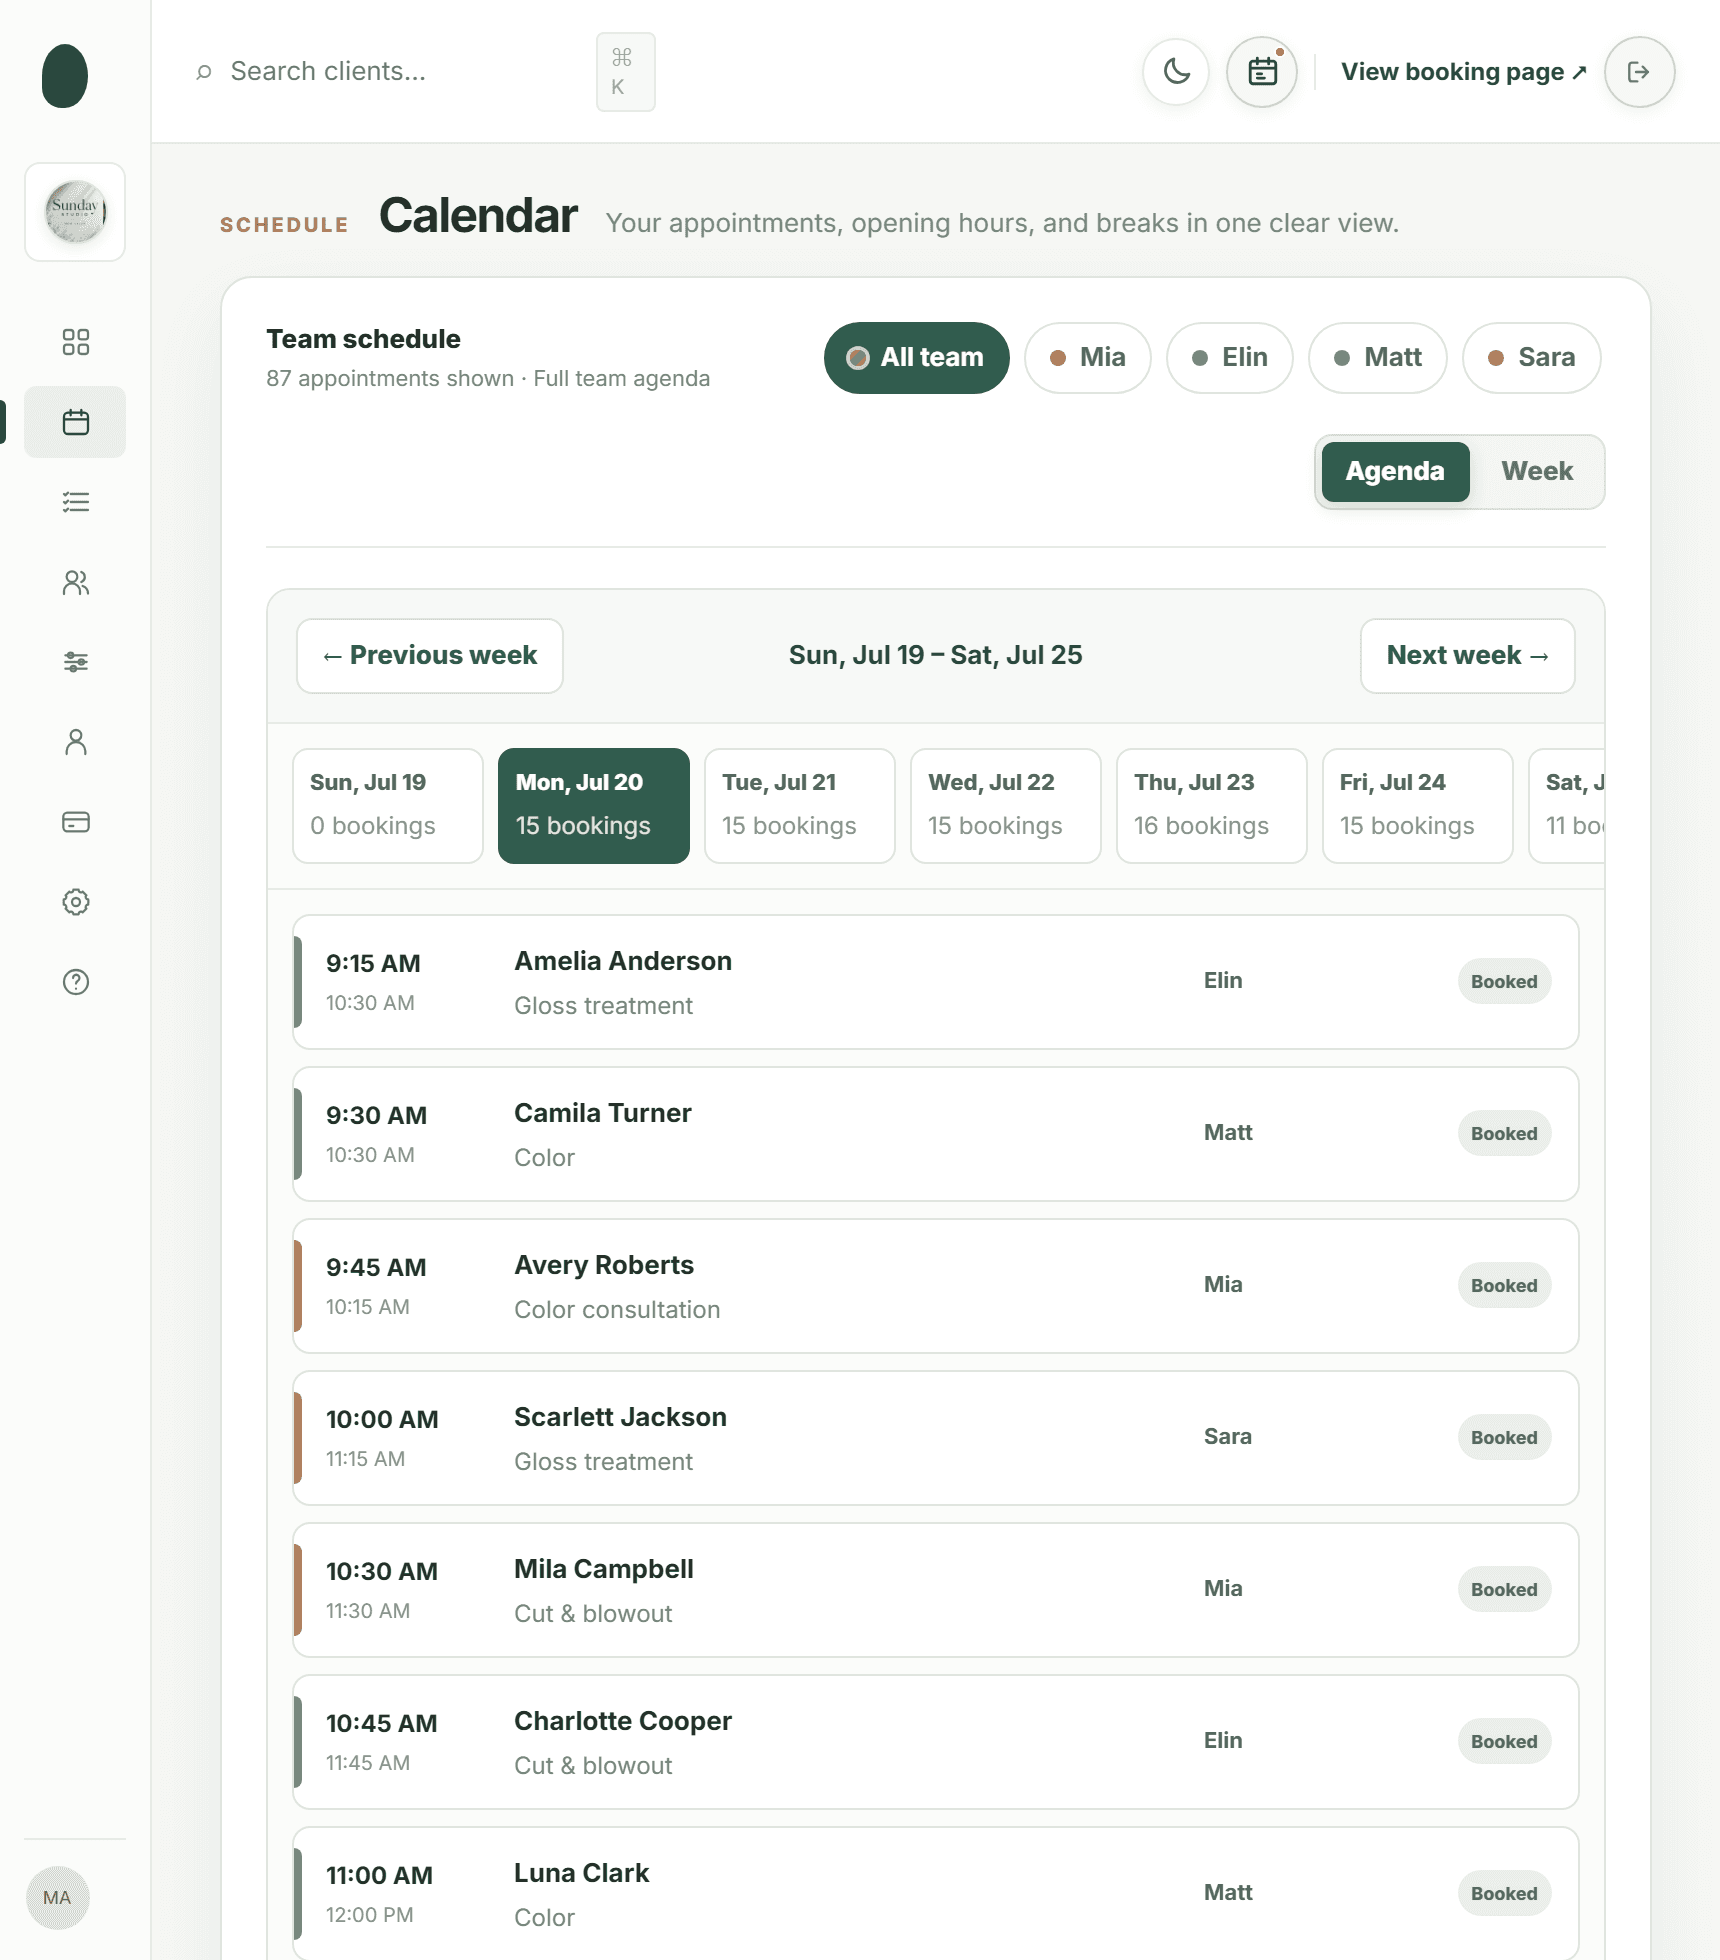Open Luna Clark appointment
This screenshot has width=1720, height=1960.
pos(936,1893)
